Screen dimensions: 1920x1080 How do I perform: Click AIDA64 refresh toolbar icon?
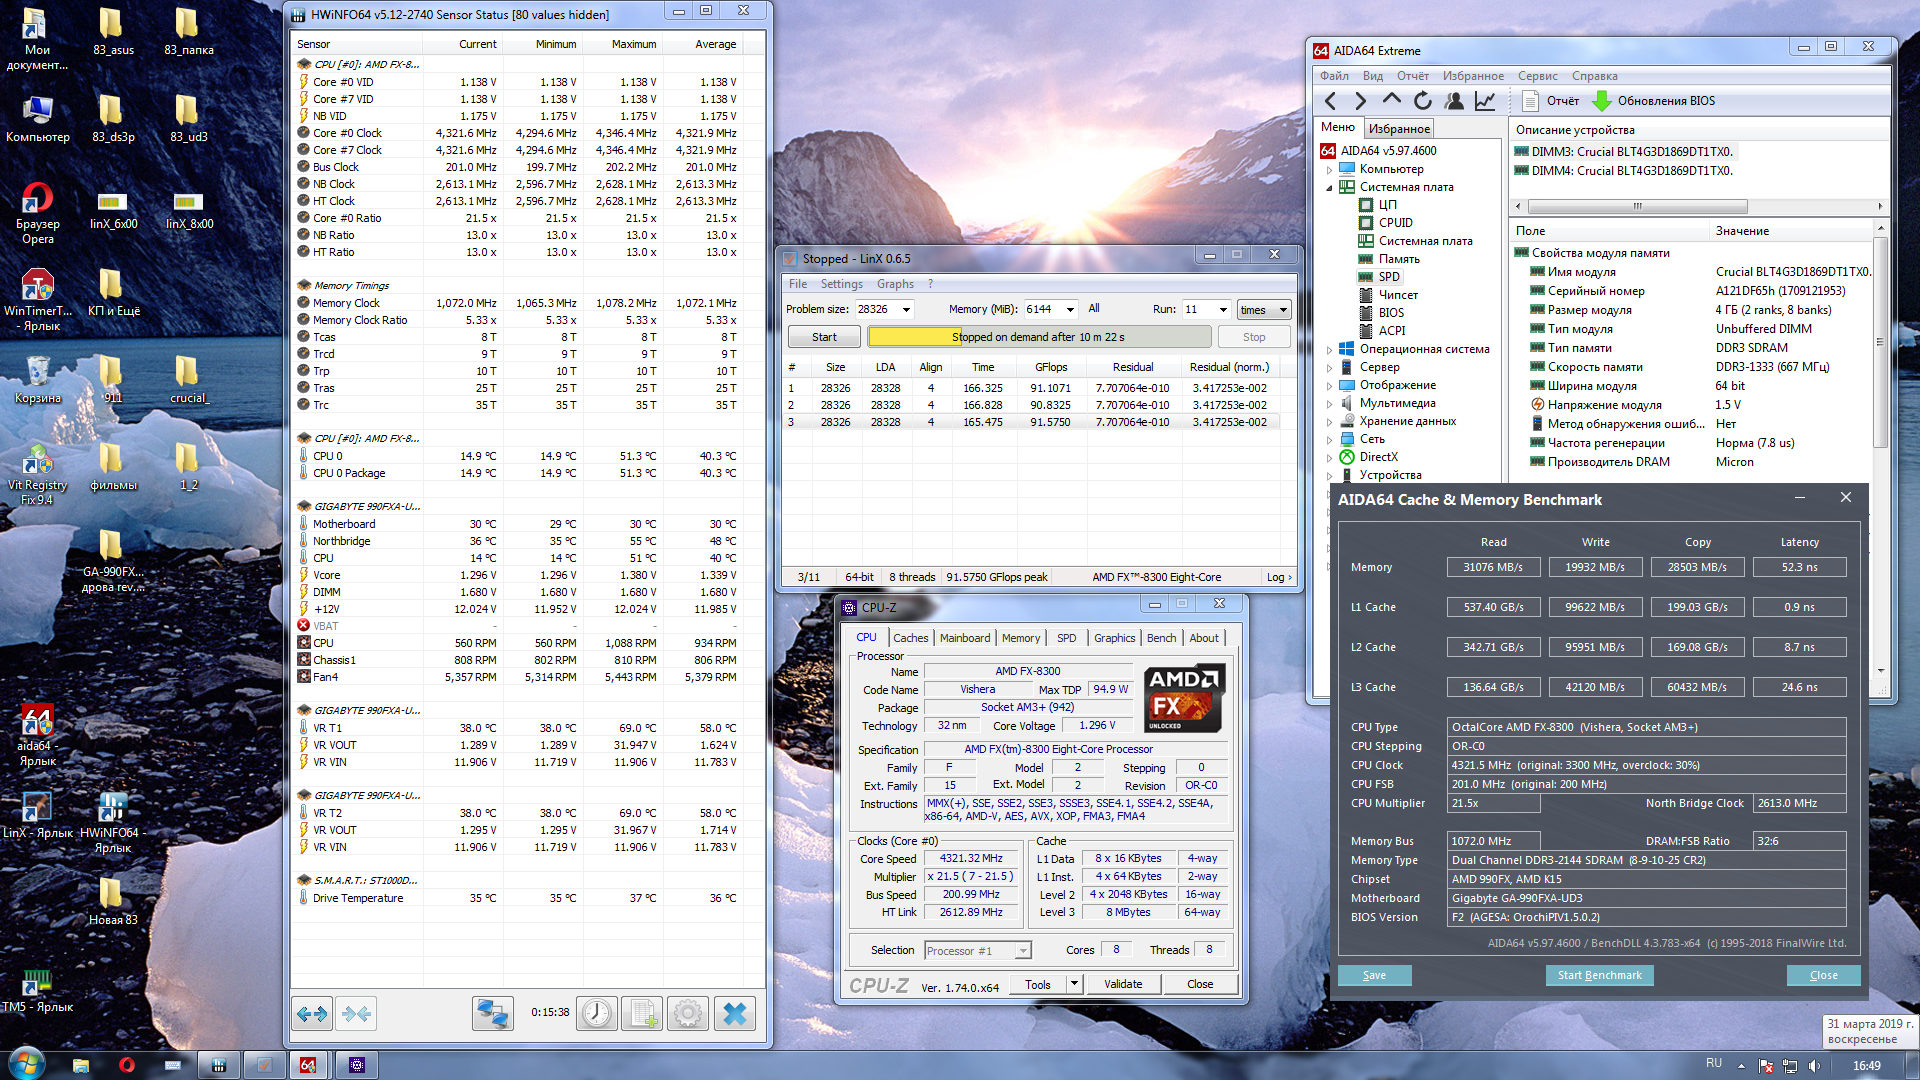tap(1422, 101)
